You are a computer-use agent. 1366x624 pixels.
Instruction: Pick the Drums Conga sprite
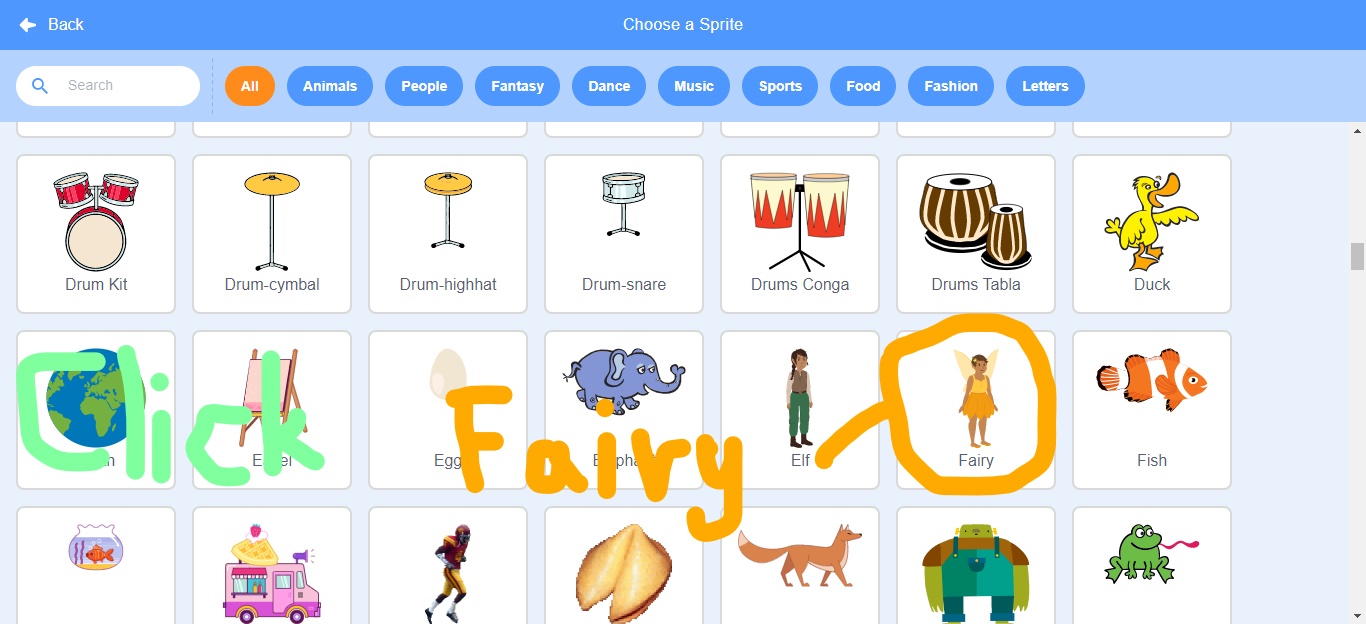[x=800, y=234]
